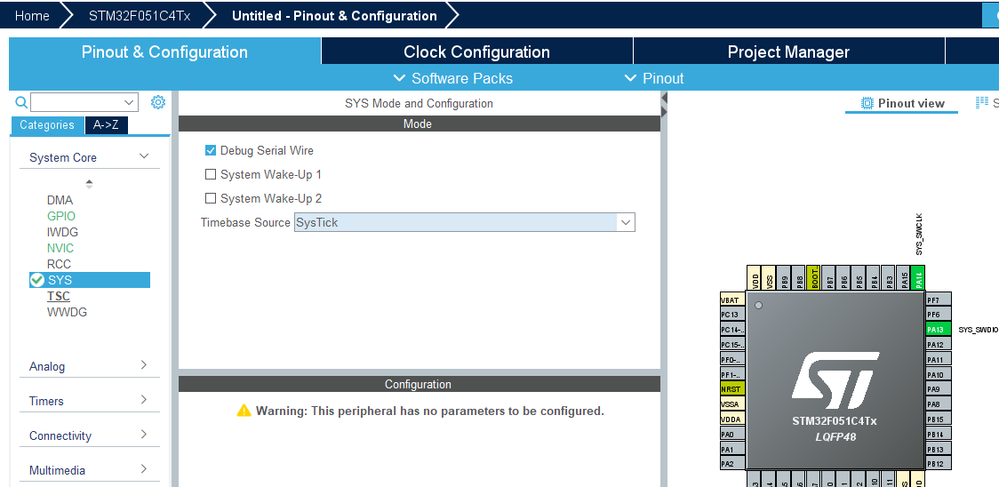Viewport: 999px width, 487px height.
Task: Click the Configuration section header
Action: 419,384
